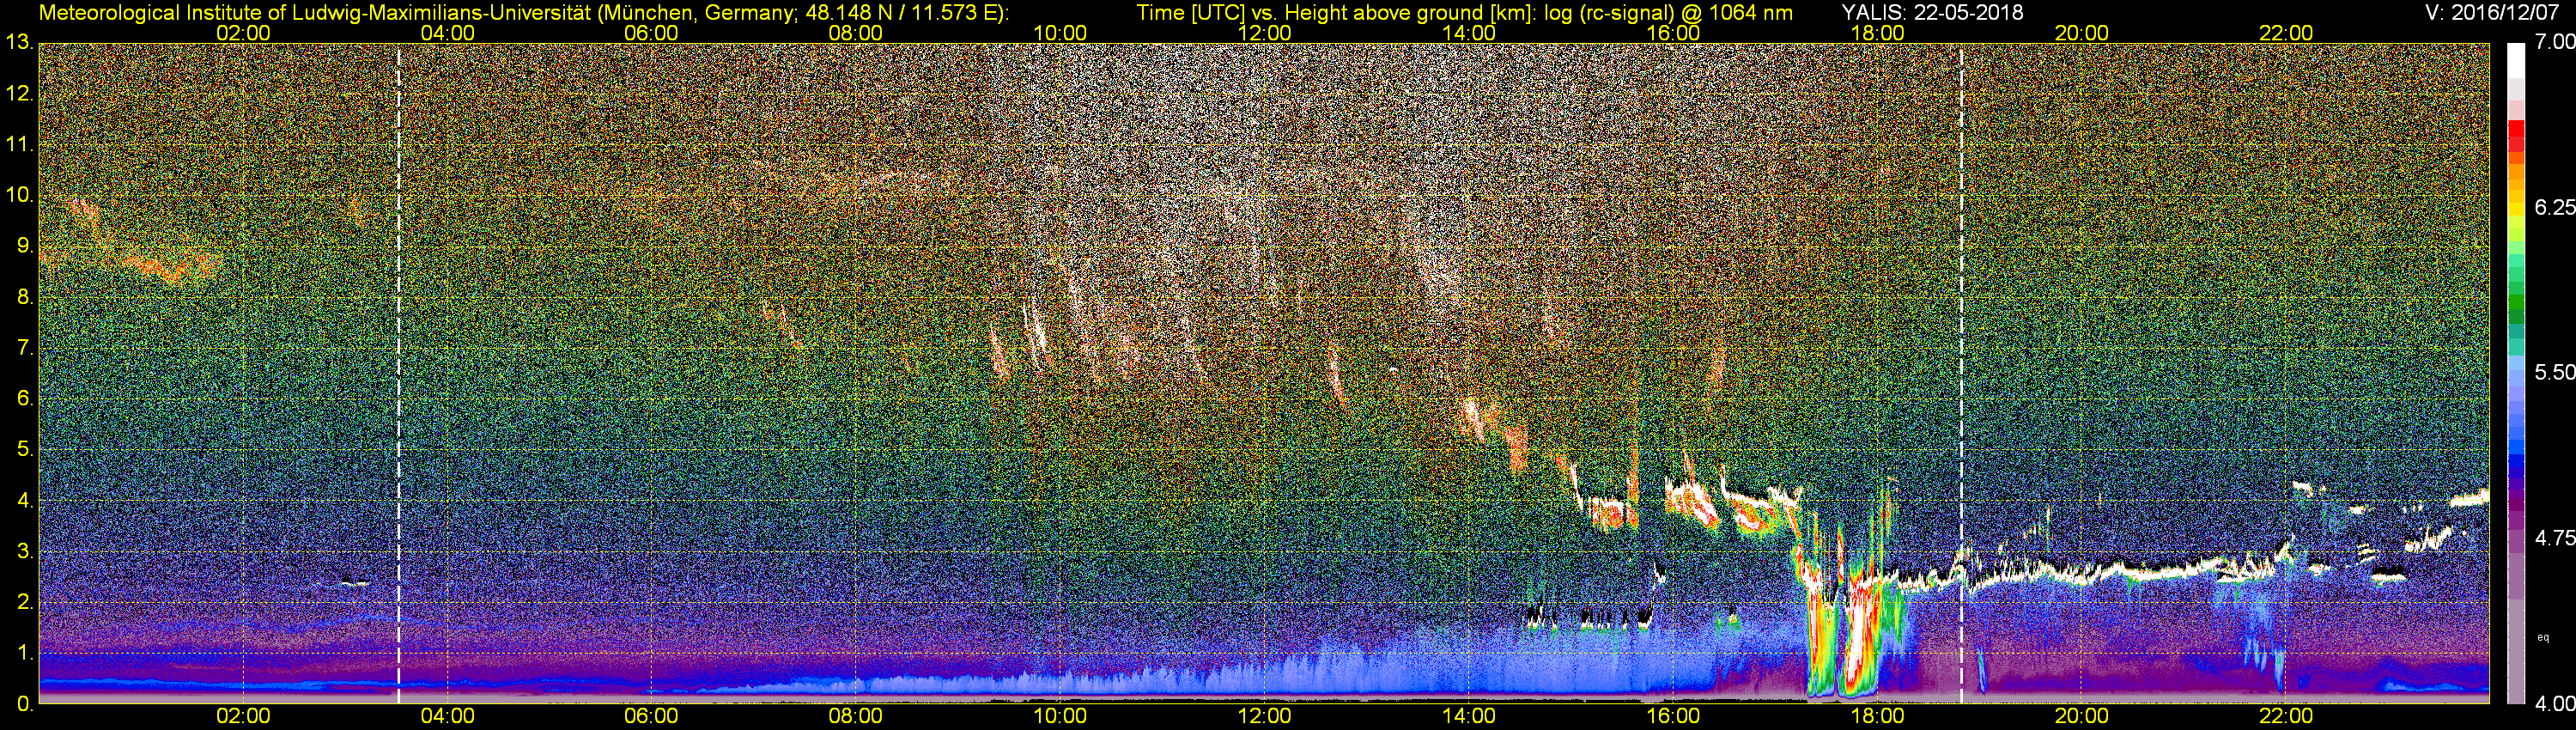Click the 6.25 colorbar scale value

pyautogui.click(x=2554, y=207)
